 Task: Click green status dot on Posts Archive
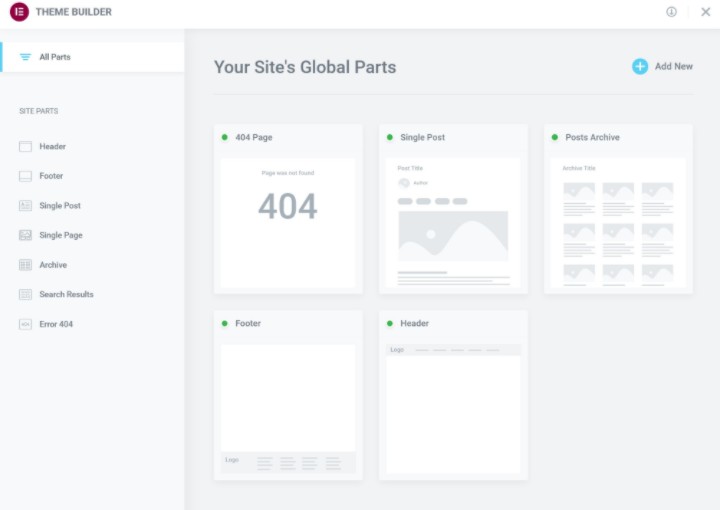[555, 137]
